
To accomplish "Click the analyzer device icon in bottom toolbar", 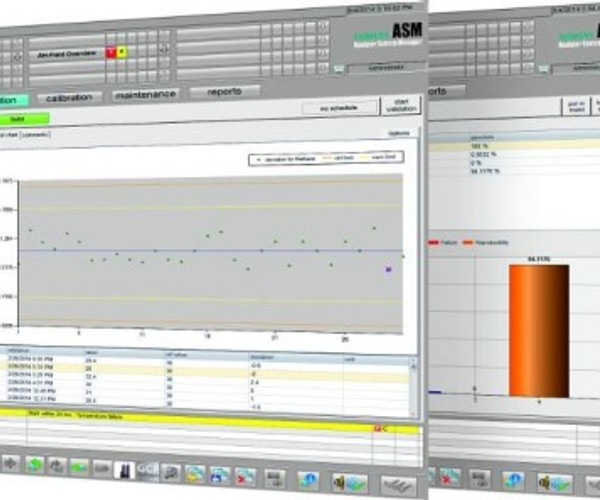I will point(123,470).
